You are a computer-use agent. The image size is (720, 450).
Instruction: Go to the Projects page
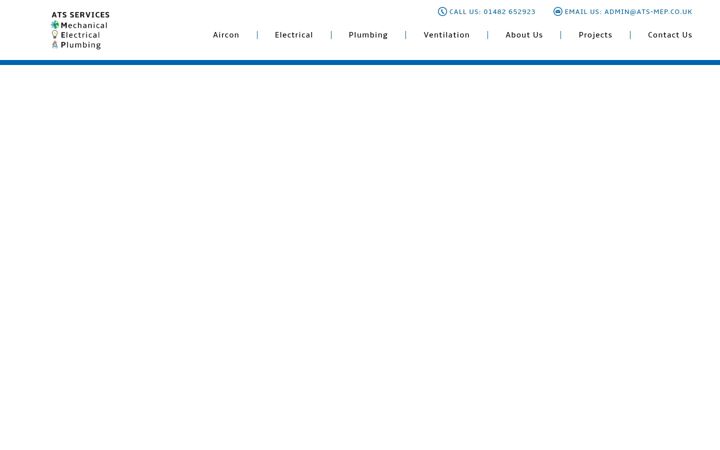595,35
